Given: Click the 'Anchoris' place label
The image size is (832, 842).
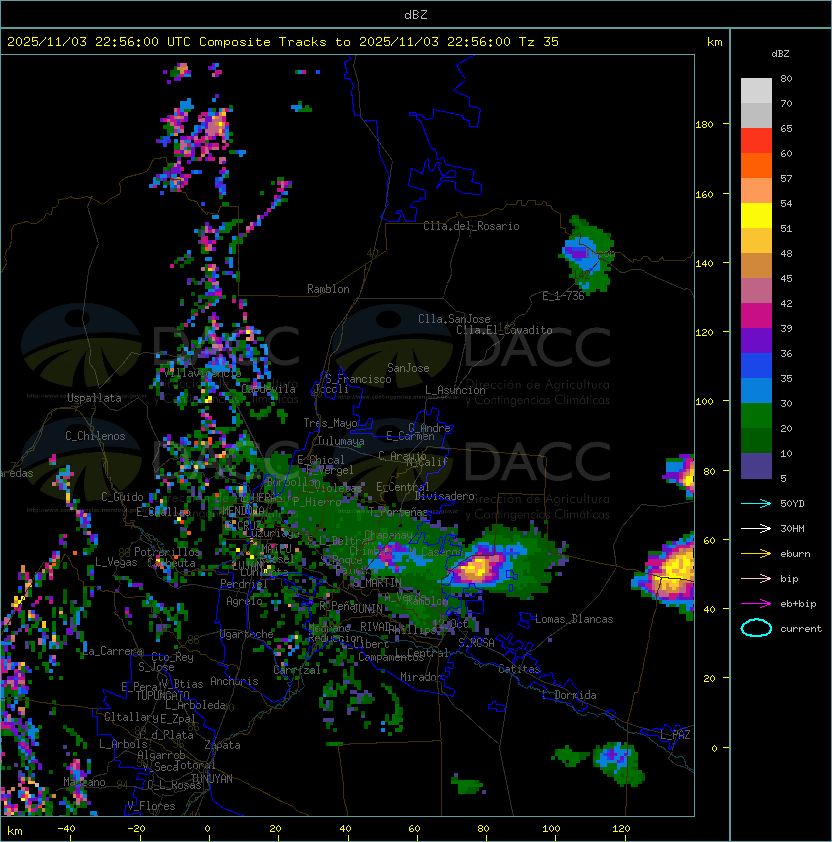Looking at the screenshot, I should pyautogui.click(x=234, y=681).
